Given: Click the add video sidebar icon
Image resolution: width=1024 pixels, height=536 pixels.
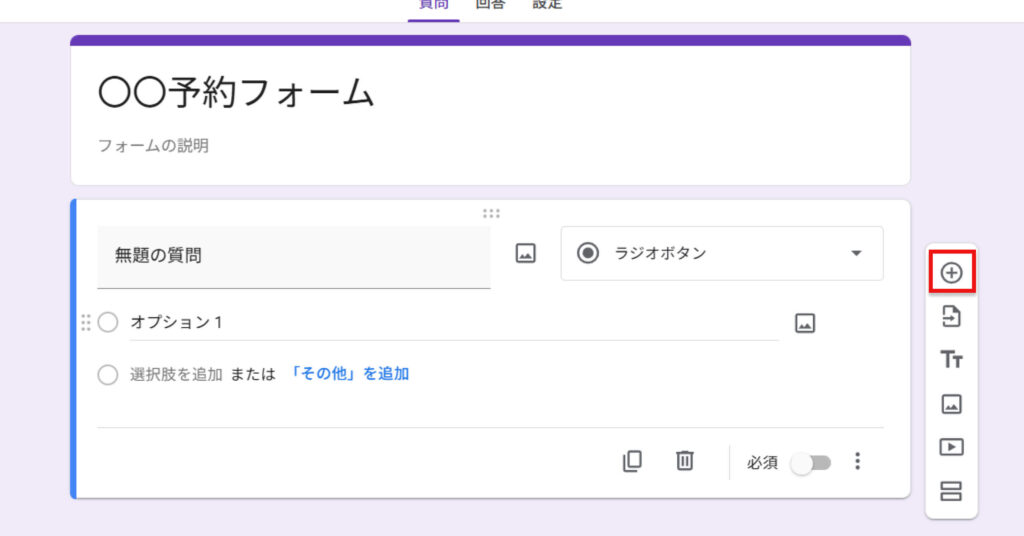Looking at the screenshot, I should 951,447.
